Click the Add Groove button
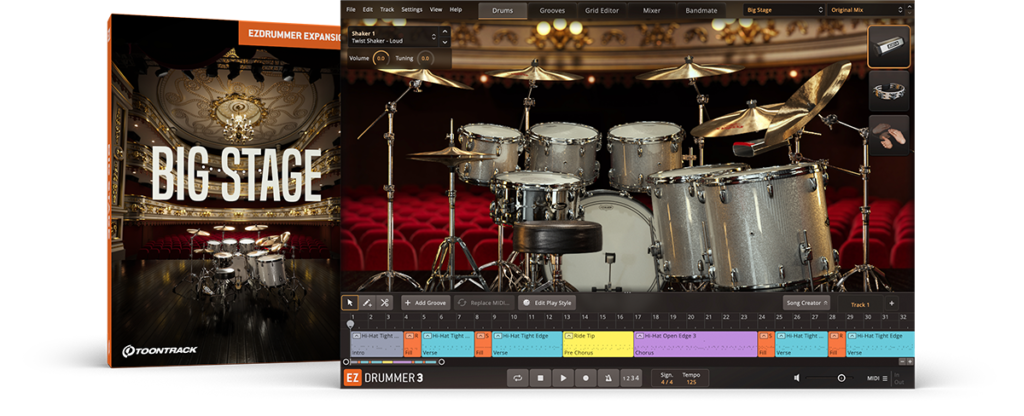This screenshot has height=416, width=1024. click(x=425, y=302)
